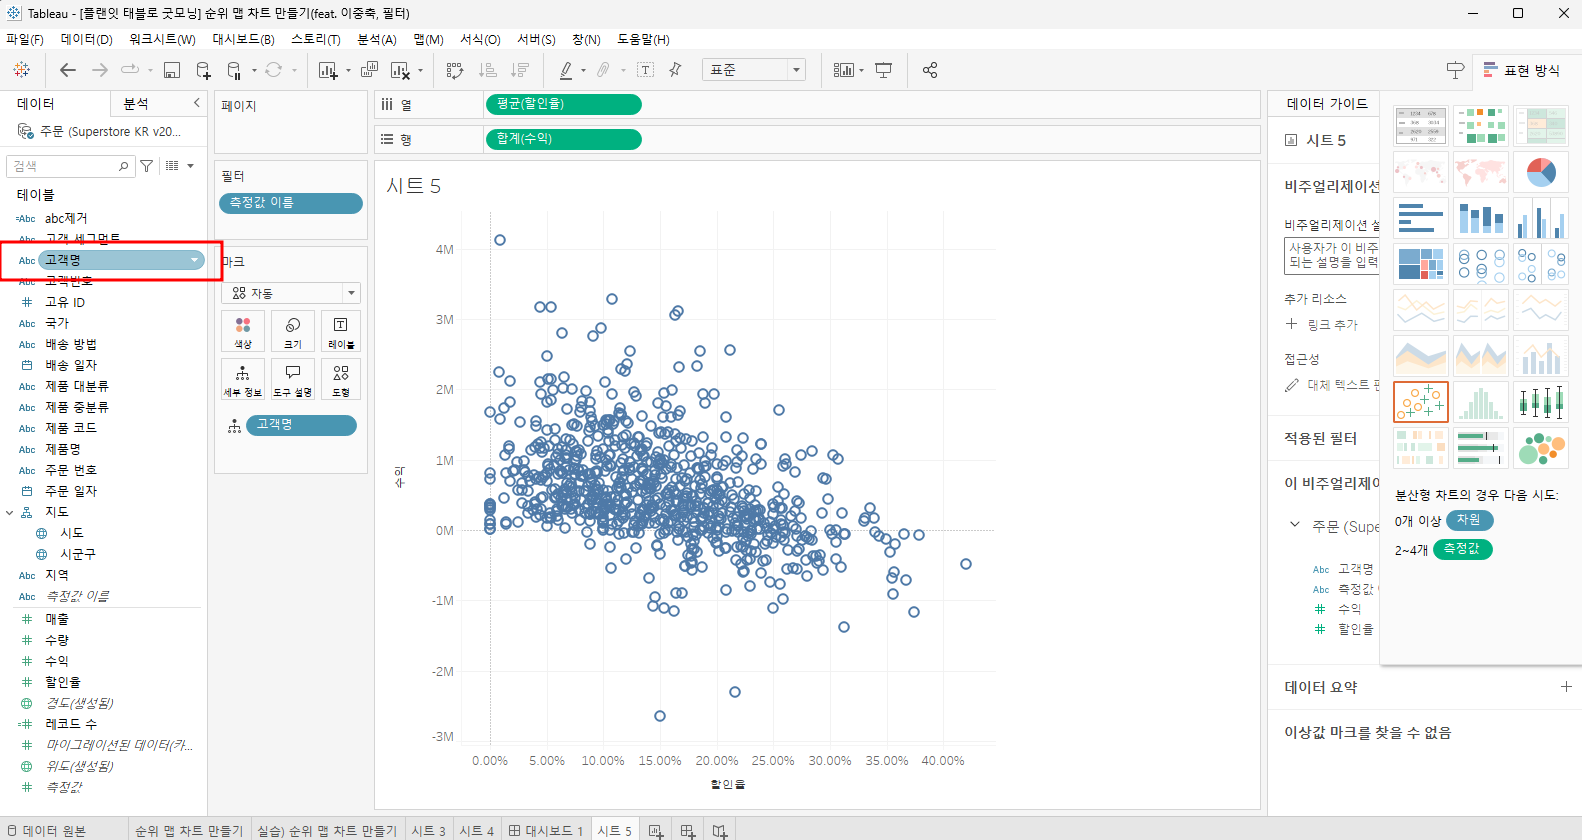Viewport: 1582px width, 840px height.
Task: Clear the sheet with the toolbar icon
Action: click(400, 70)
